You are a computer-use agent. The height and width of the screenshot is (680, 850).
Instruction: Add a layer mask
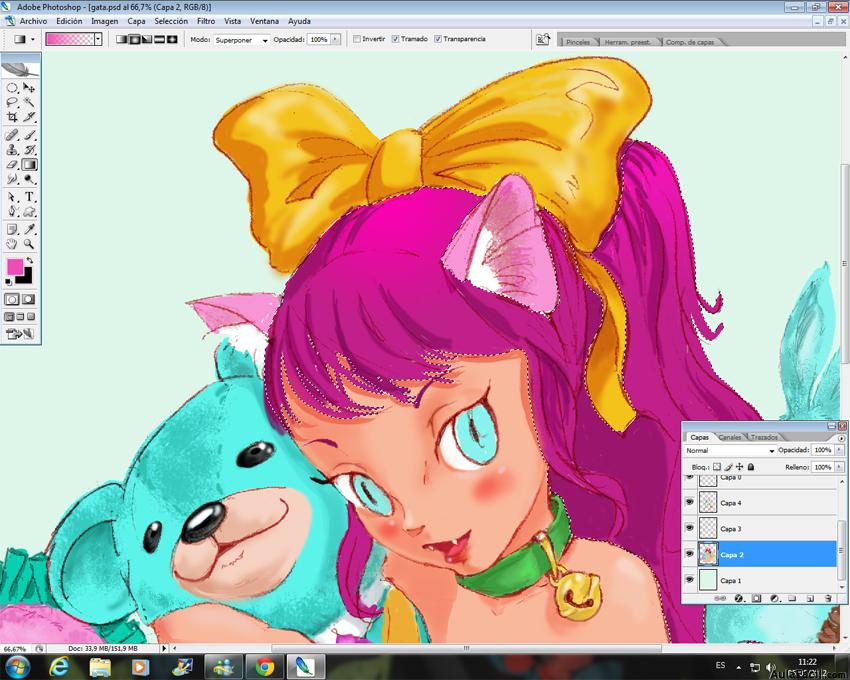(756, 598)
